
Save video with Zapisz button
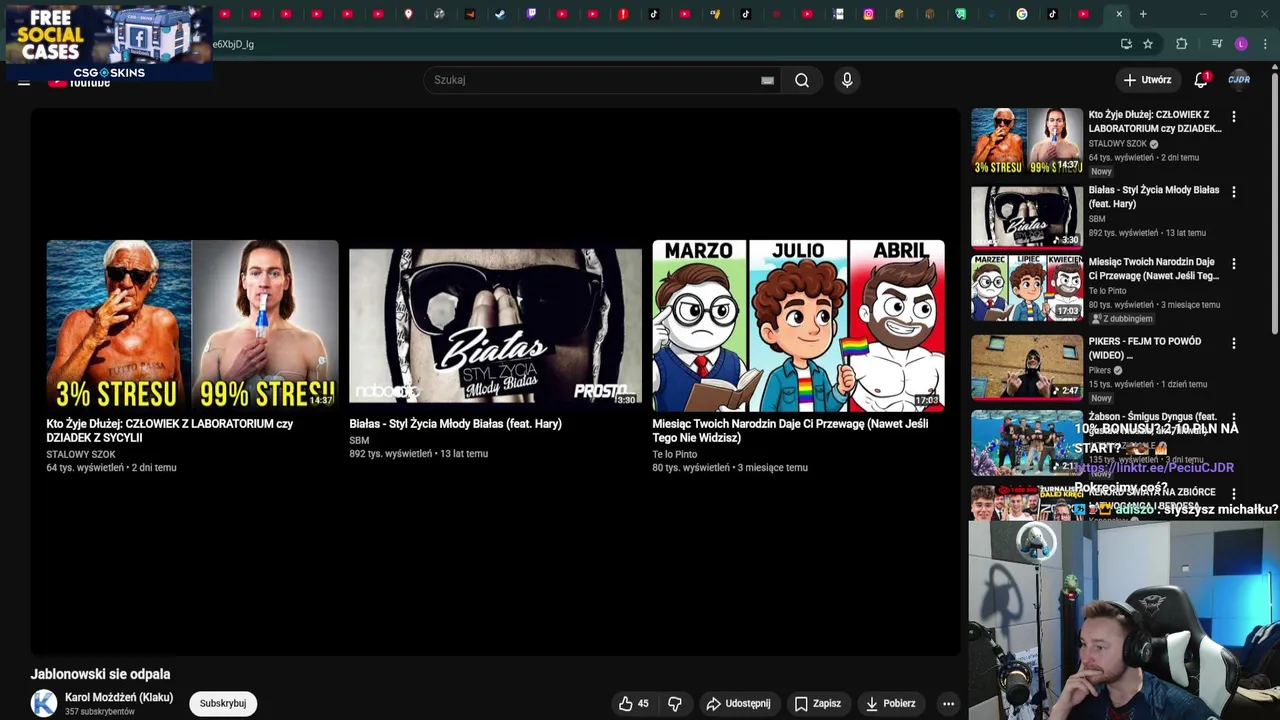pos(817,703)
